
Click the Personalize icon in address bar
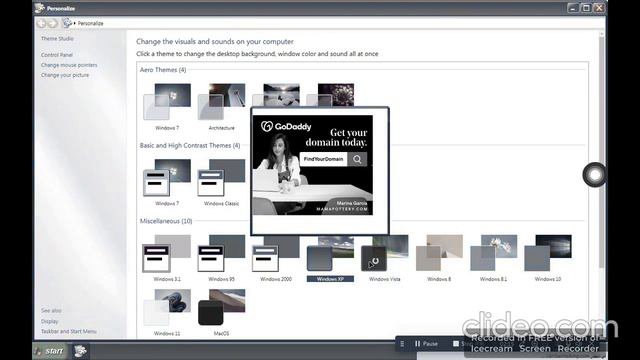pyautogui.click(x=67, y=23)
